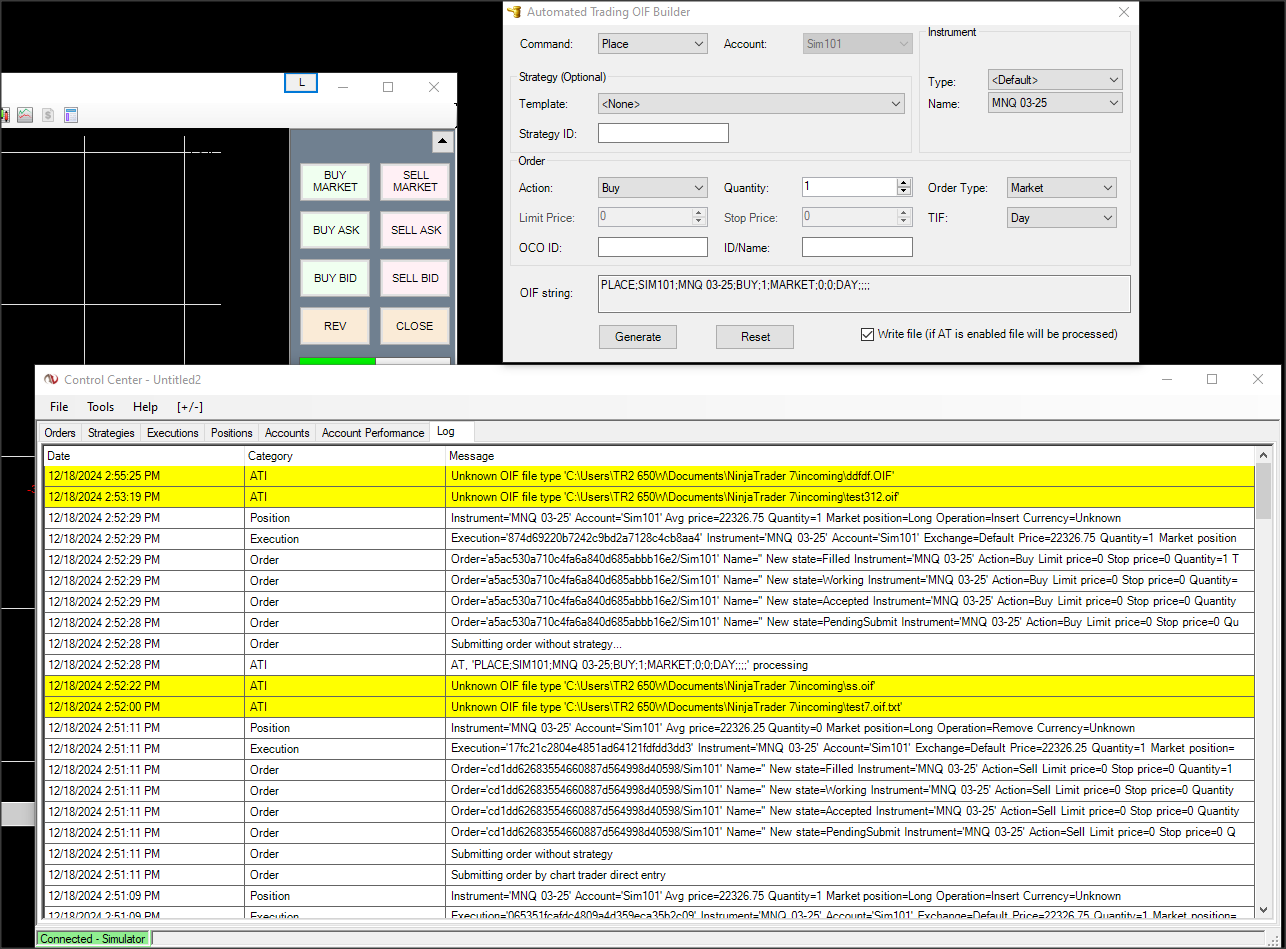Screen dimensions: 1286x949
Task: Open the Instrument Type dropdown
Action: click(x=1055, y=80)
